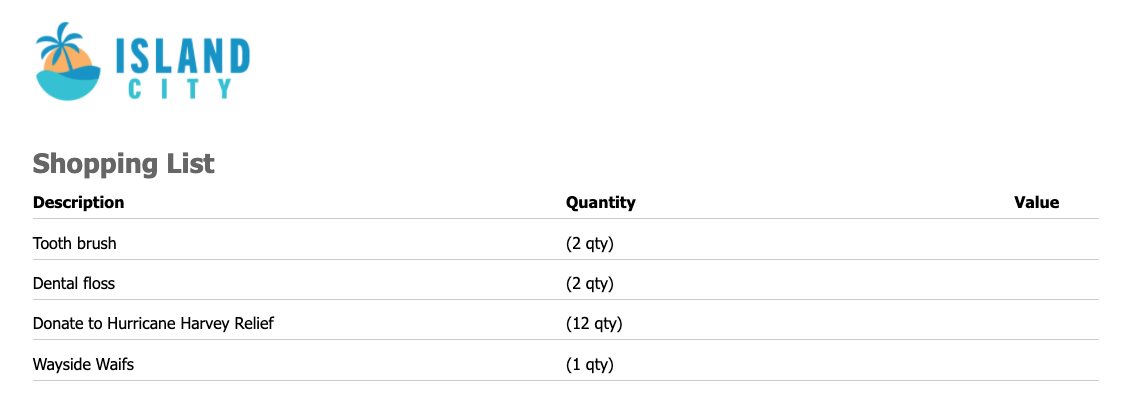Click the Quantity column header
Image resolution: width=1124 pixels, height=412 pixels.
point(601,203)
